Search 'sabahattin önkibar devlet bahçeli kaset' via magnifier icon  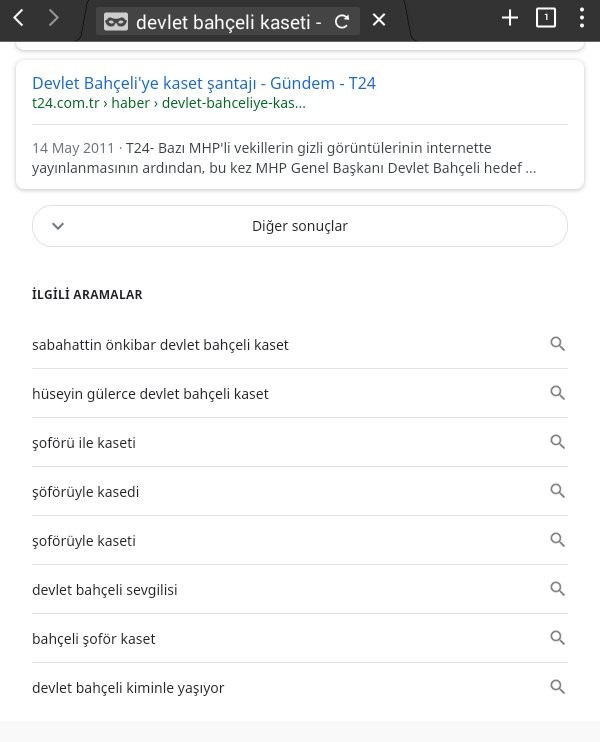(557, 344)
